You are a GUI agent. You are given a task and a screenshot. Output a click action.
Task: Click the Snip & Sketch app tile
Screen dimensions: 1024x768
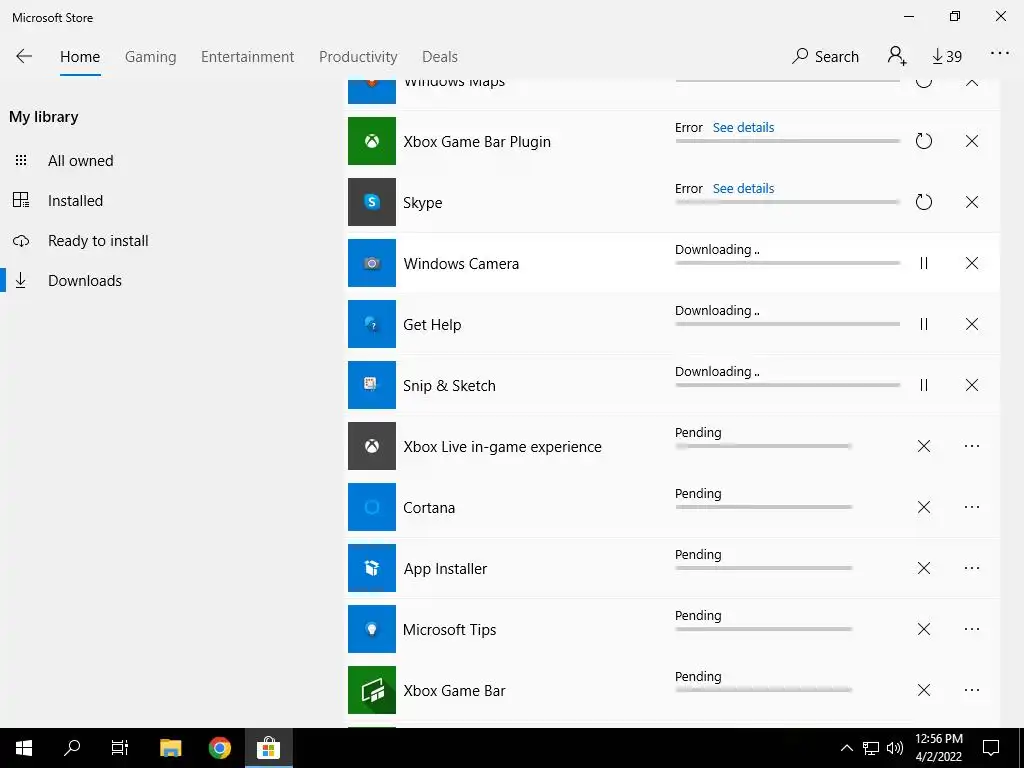tap(372, 385)
